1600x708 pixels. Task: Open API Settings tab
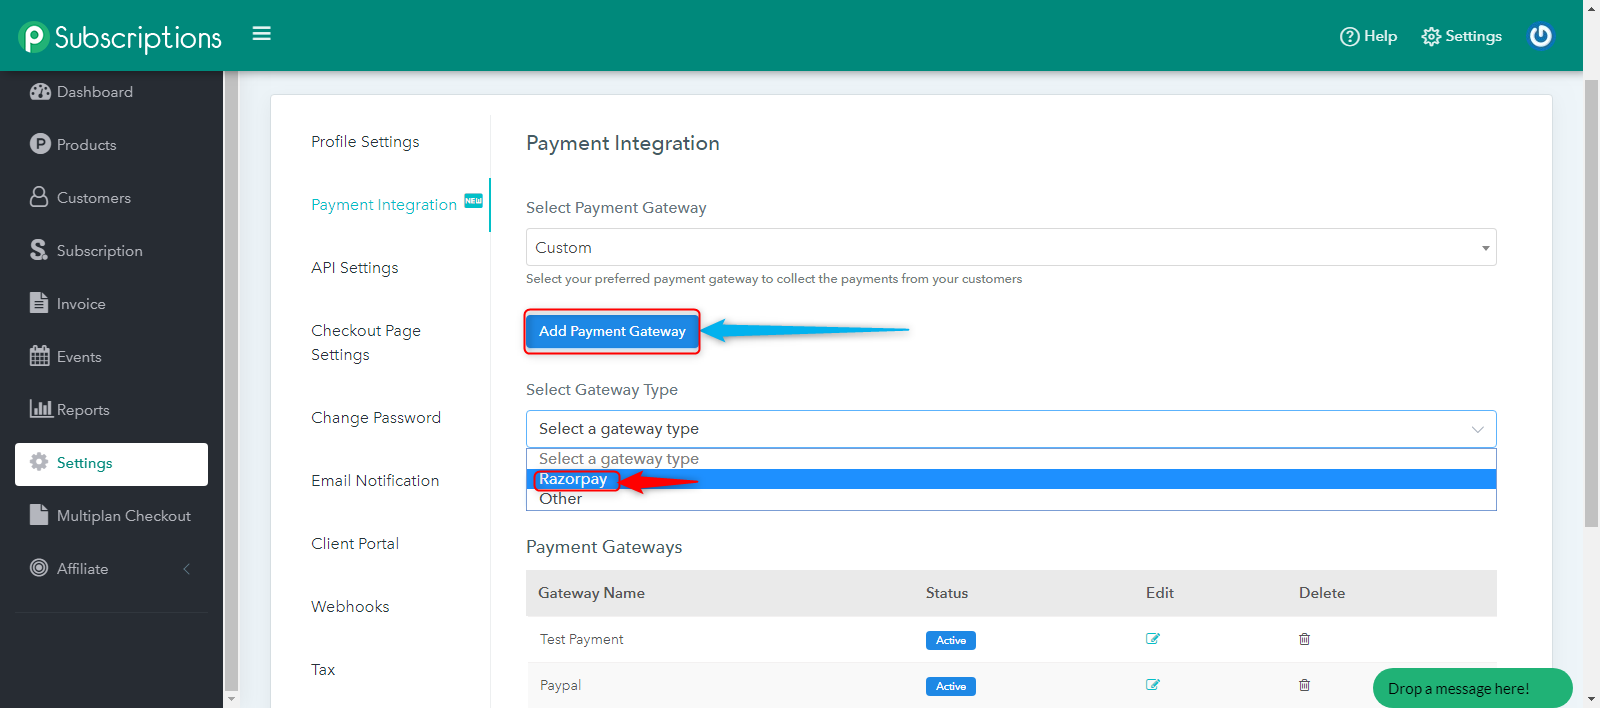point(355,268)
